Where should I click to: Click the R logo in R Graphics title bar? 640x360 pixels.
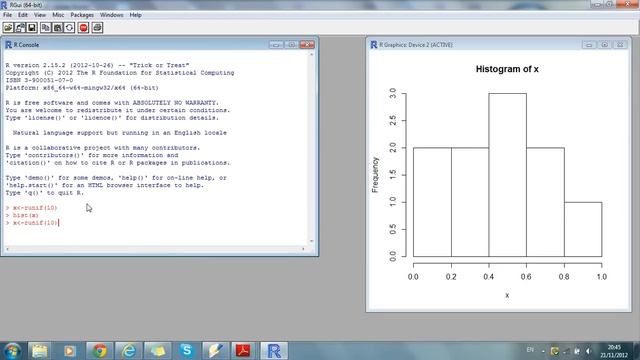[x=373, y=44]
